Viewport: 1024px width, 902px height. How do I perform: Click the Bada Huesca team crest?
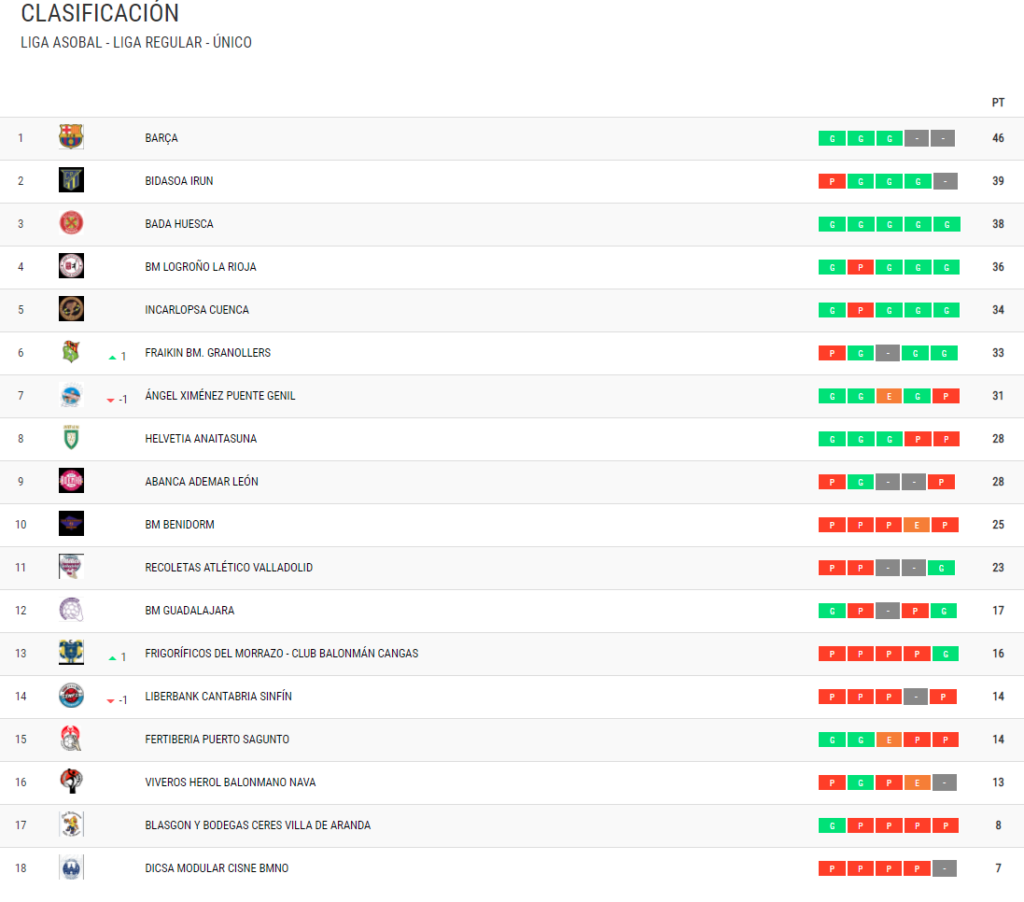[71, 223]
